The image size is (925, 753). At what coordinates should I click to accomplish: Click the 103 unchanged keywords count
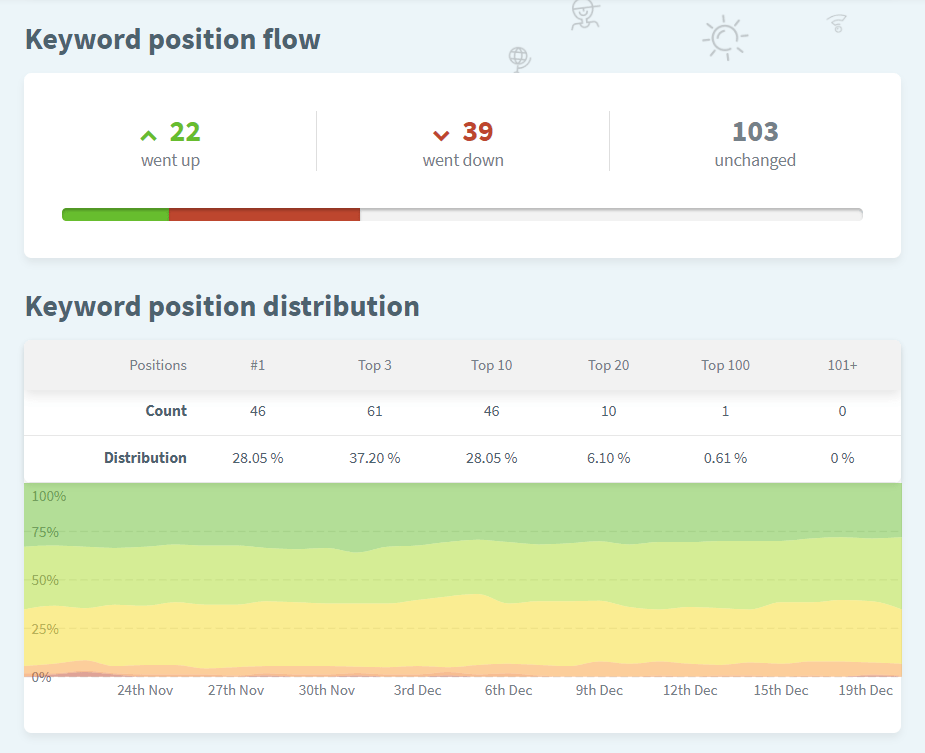click(x=755, y=132)
